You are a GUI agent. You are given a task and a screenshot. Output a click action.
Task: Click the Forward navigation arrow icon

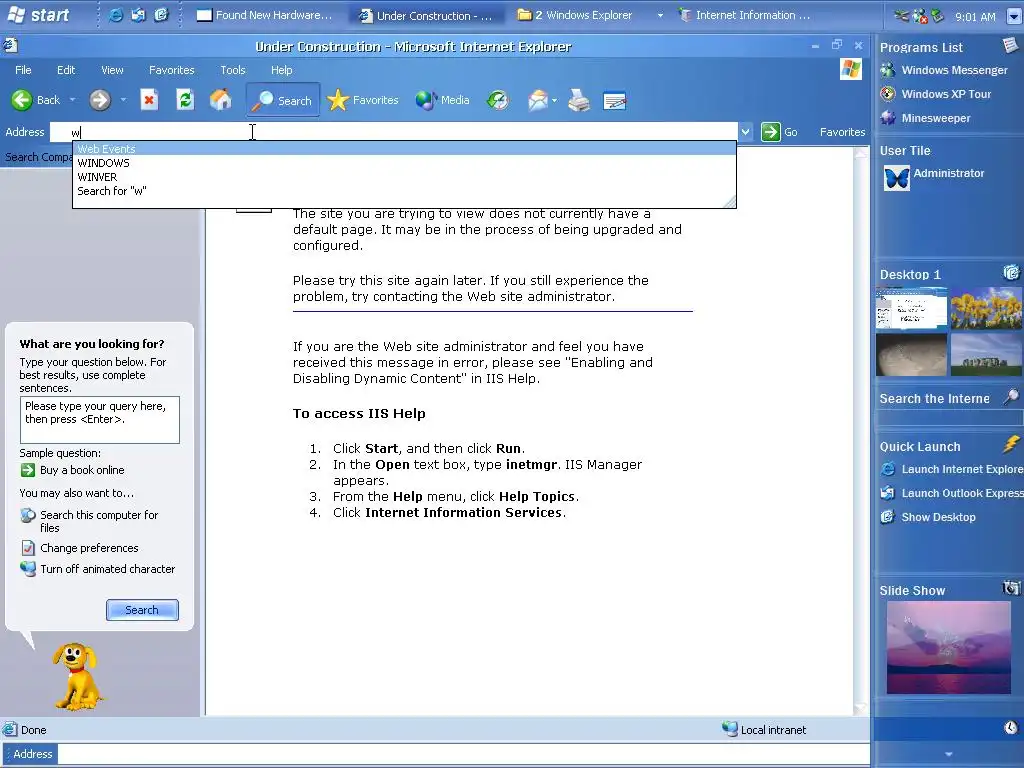(100, 100)
